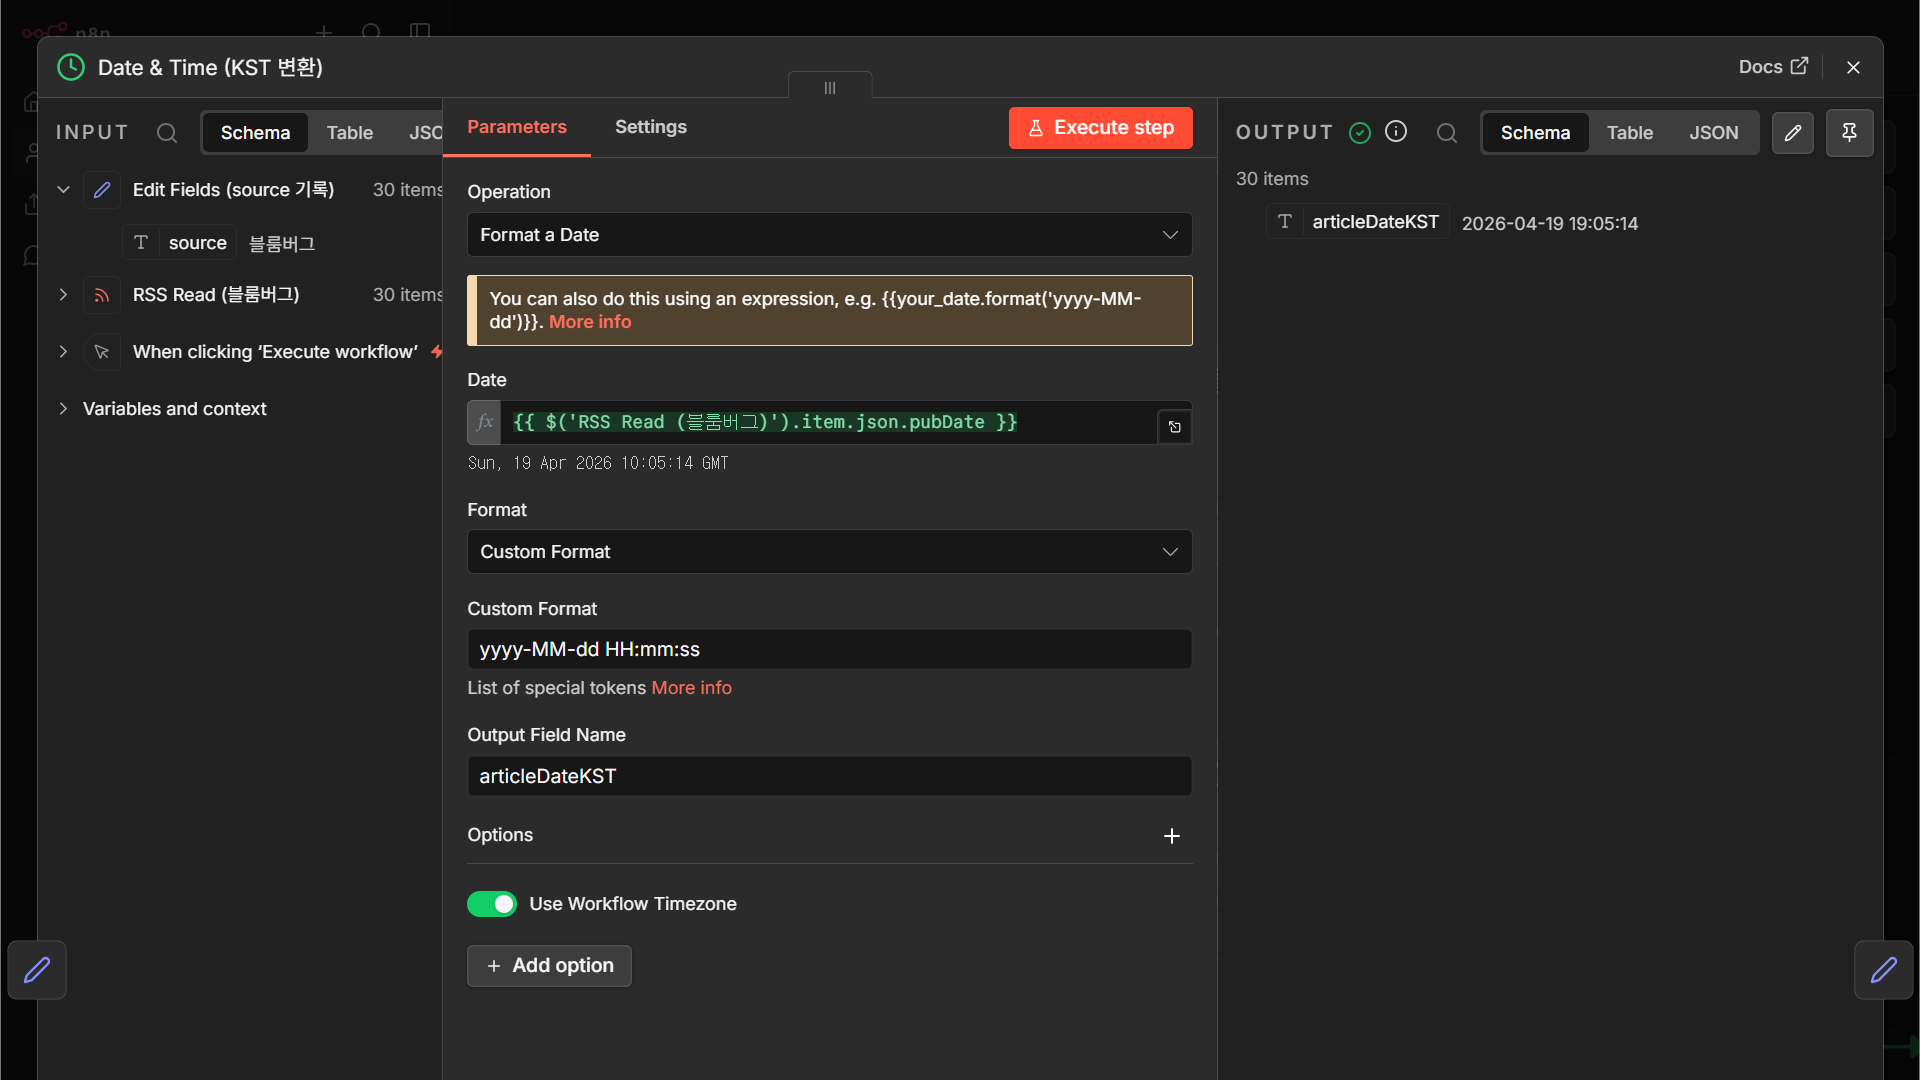Click the output info icon
The width and height of the screenshot is (1920, 1080).
(x=1396, y=132)
